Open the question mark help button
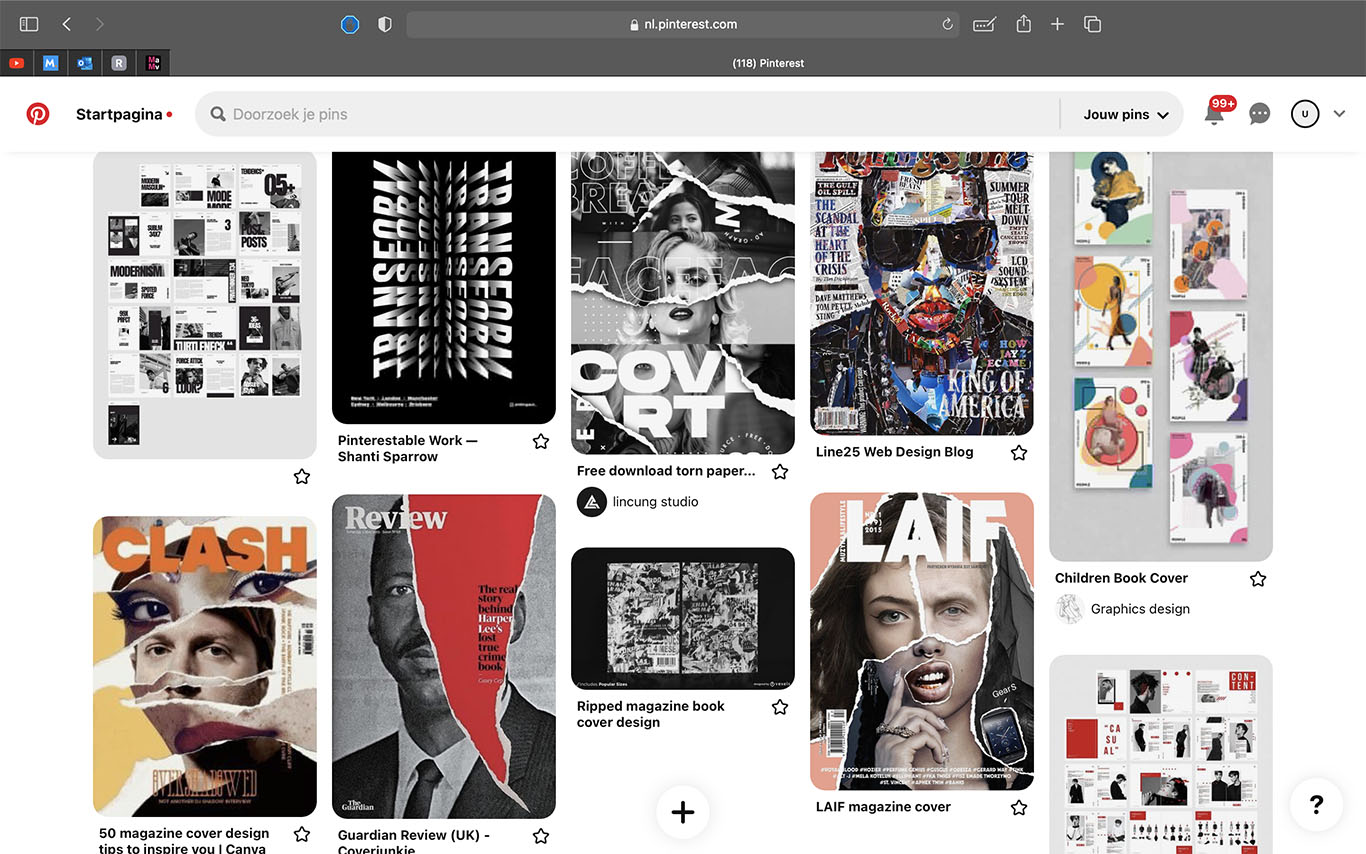1366x854 pixels. (1316, 804)
